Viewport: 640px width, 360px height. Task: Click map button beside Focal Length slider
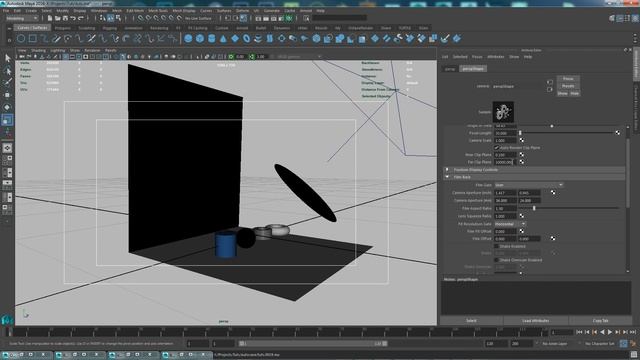coord(618,133)
